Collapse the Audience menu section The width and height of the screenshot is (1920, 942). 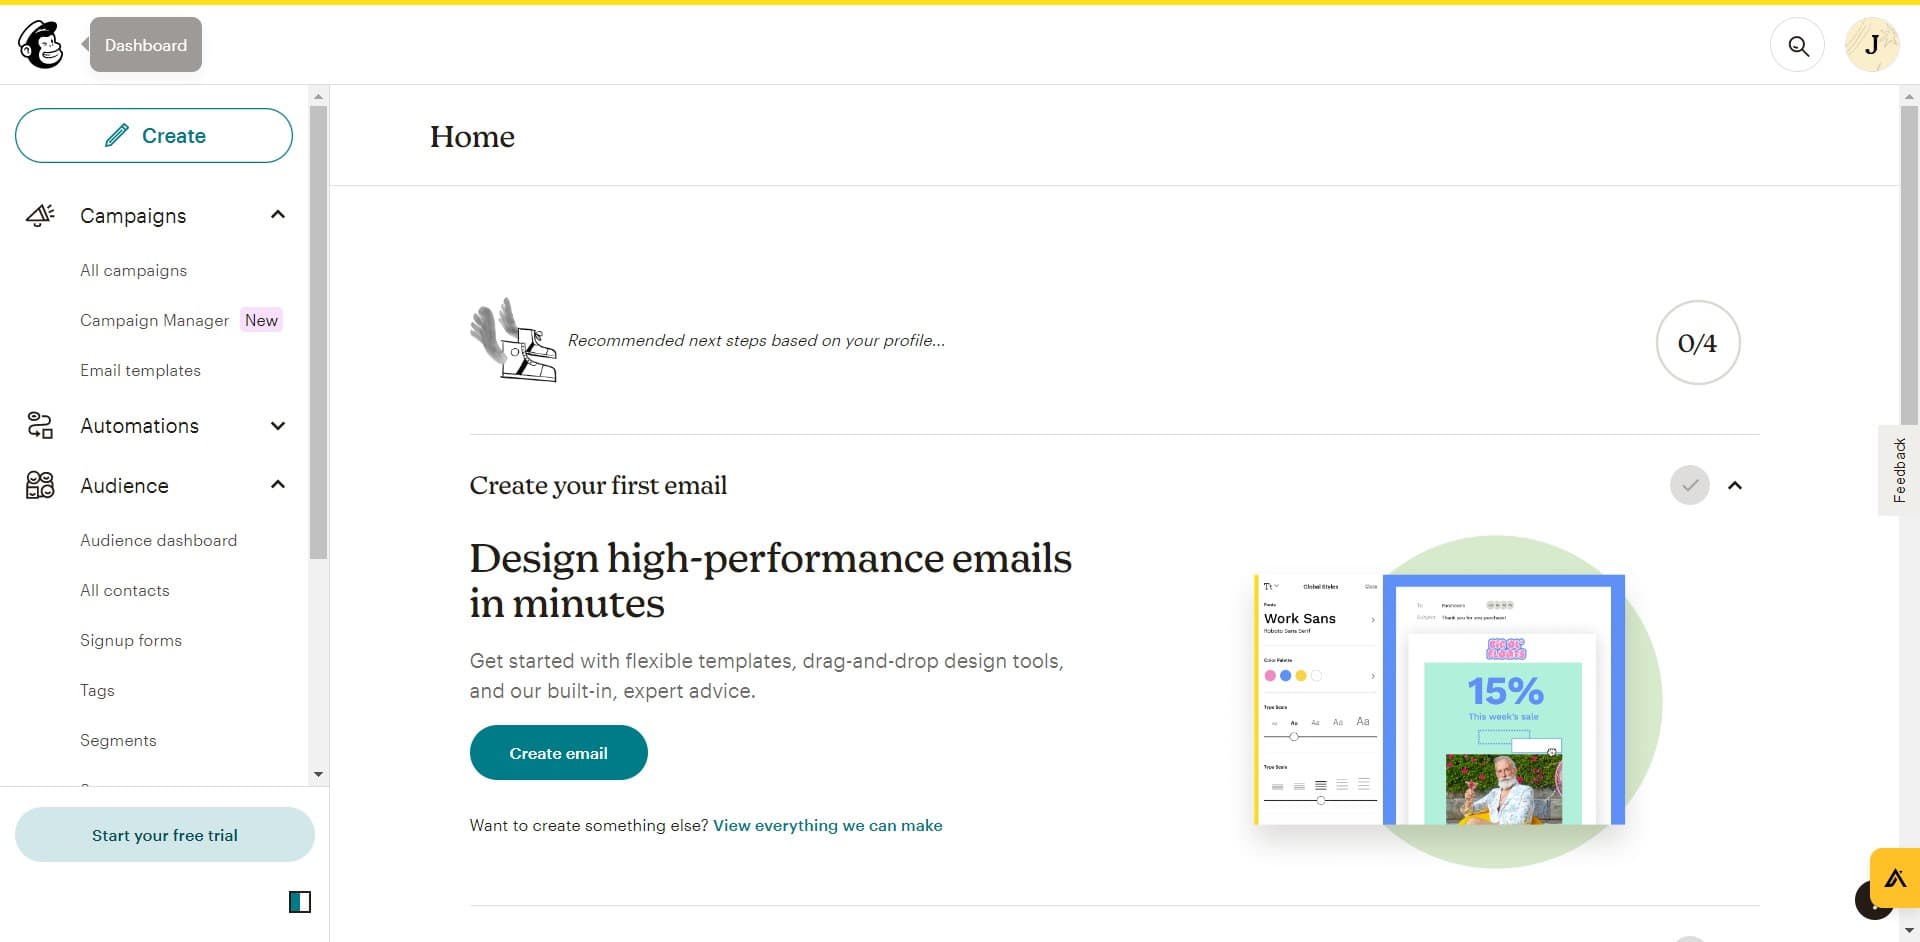278,485
